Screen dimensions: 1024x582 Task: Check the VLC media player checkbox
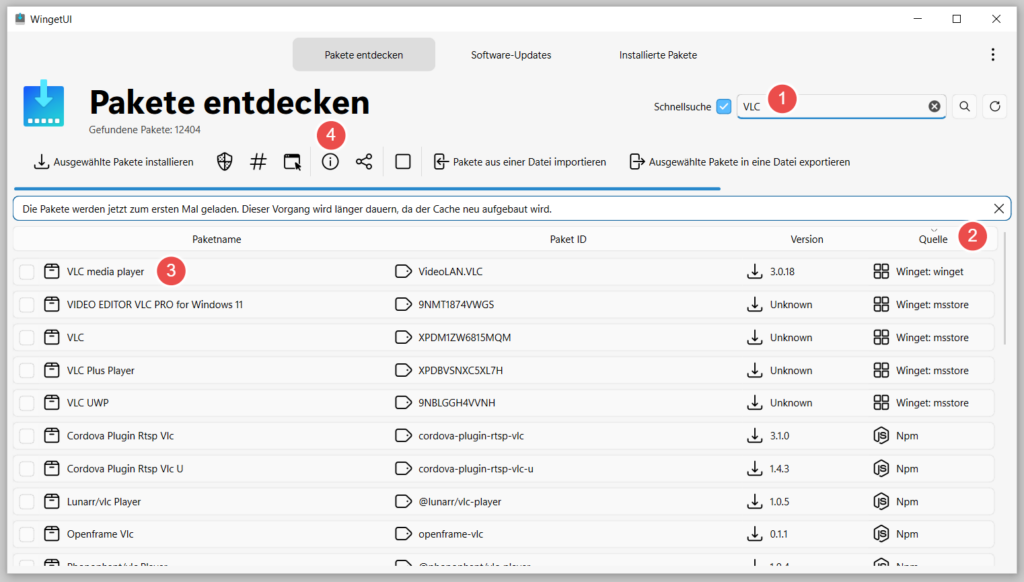click(27, 272)
